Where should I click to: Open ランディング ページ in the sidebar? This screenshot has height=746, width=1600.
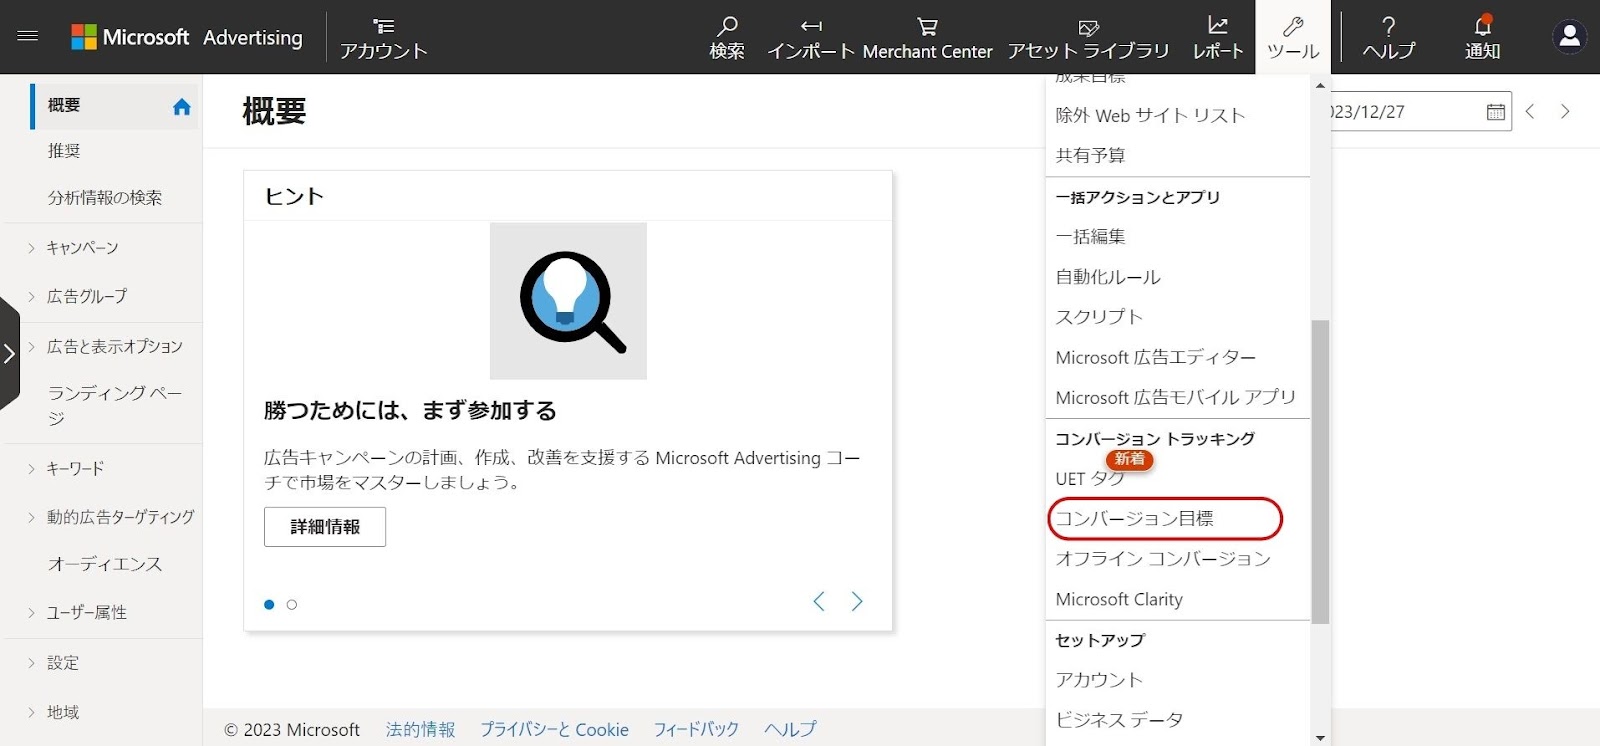tap(115, 405)
